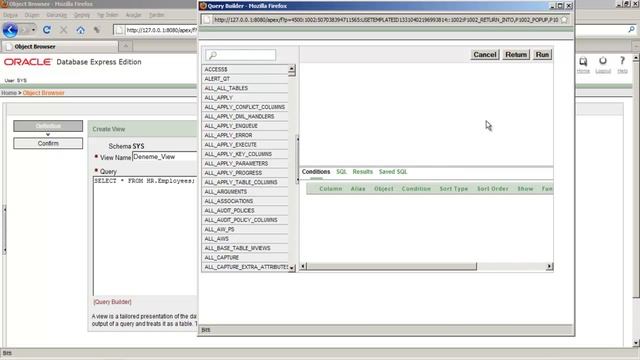
Task: Select ALL_APPLY_CONFLICT_COLUMNS table
Action: pyautogui.click(x=245, y=107)
